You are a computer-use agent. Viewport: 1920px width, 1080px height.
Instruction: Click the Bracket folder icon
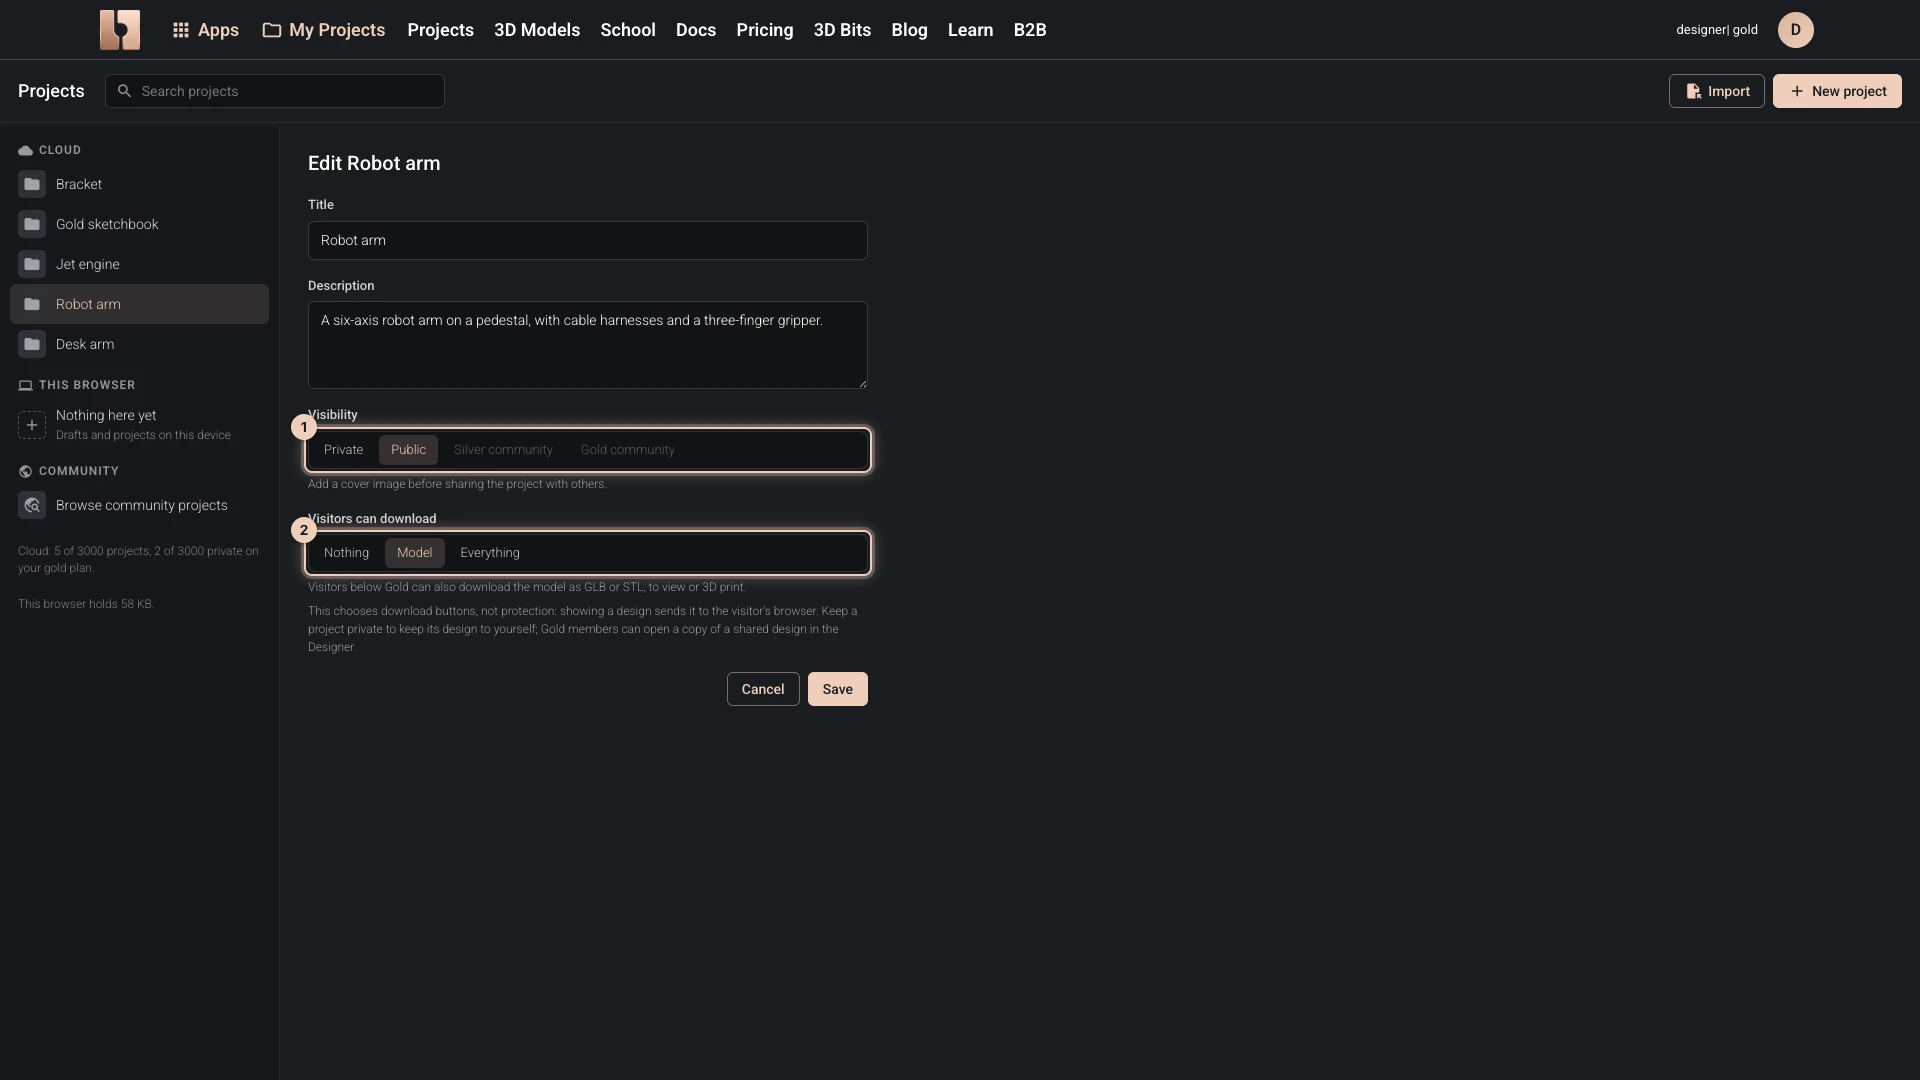pos(32,184)
